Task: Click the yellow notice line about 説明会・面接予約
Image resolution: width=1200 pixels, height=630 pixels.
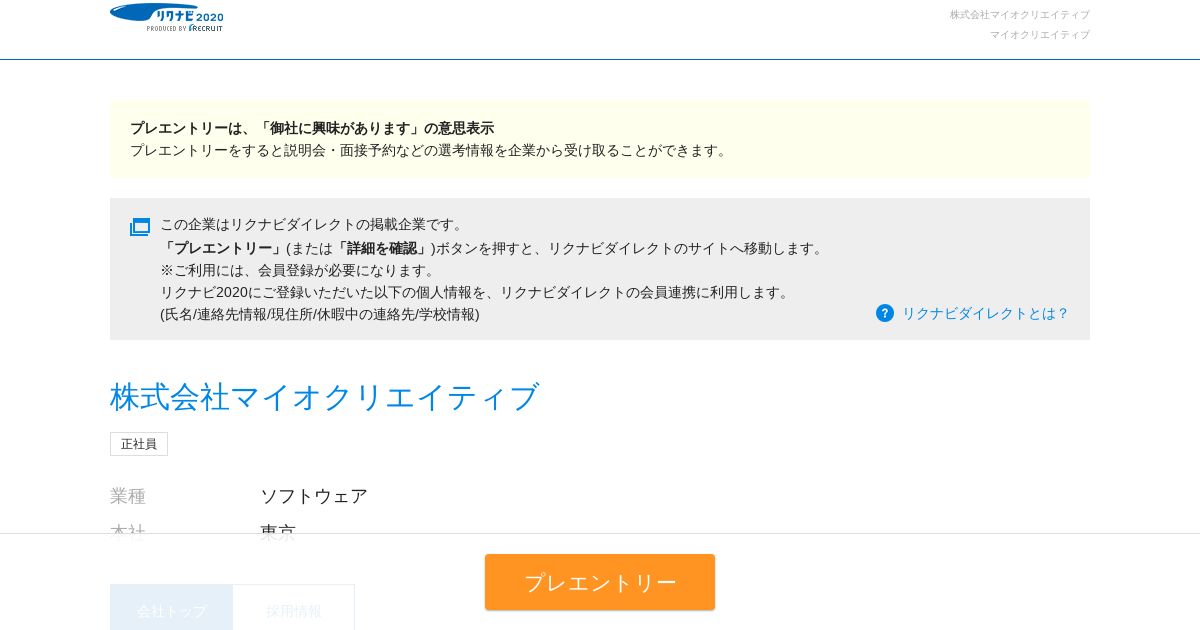Action: point(430,150)
